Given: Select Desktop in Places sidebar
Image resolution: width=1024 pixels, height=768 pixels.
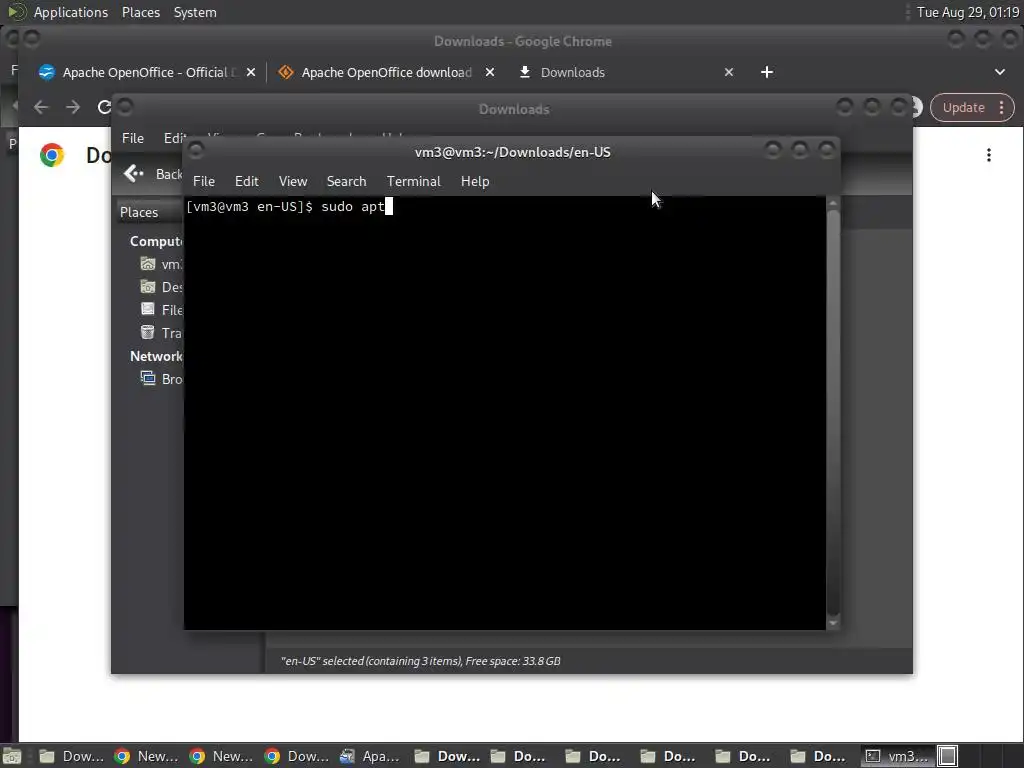Looking at the screenshot, I should 161,287.
